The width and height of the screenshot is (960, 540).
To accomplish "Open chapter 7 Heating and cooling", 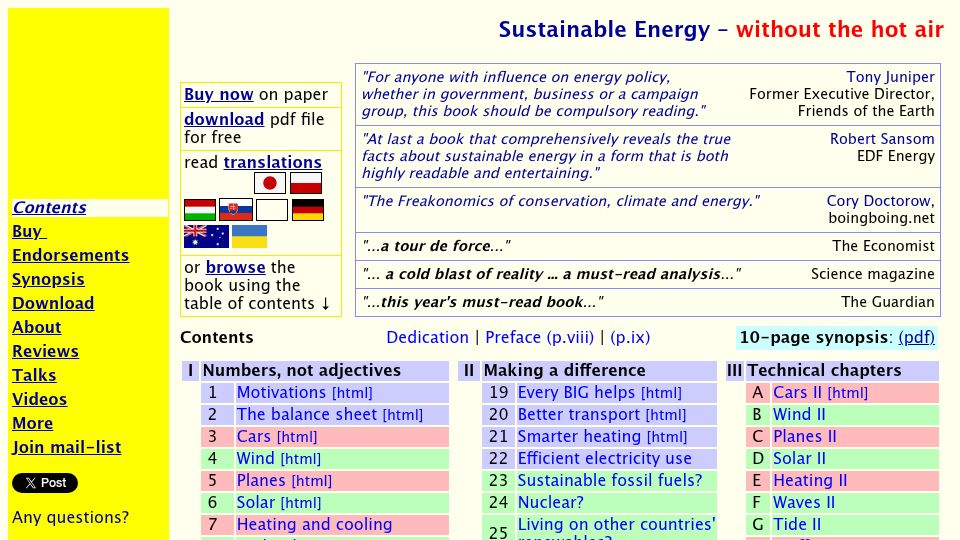I will pyautogui.click(x=315, y=525).
